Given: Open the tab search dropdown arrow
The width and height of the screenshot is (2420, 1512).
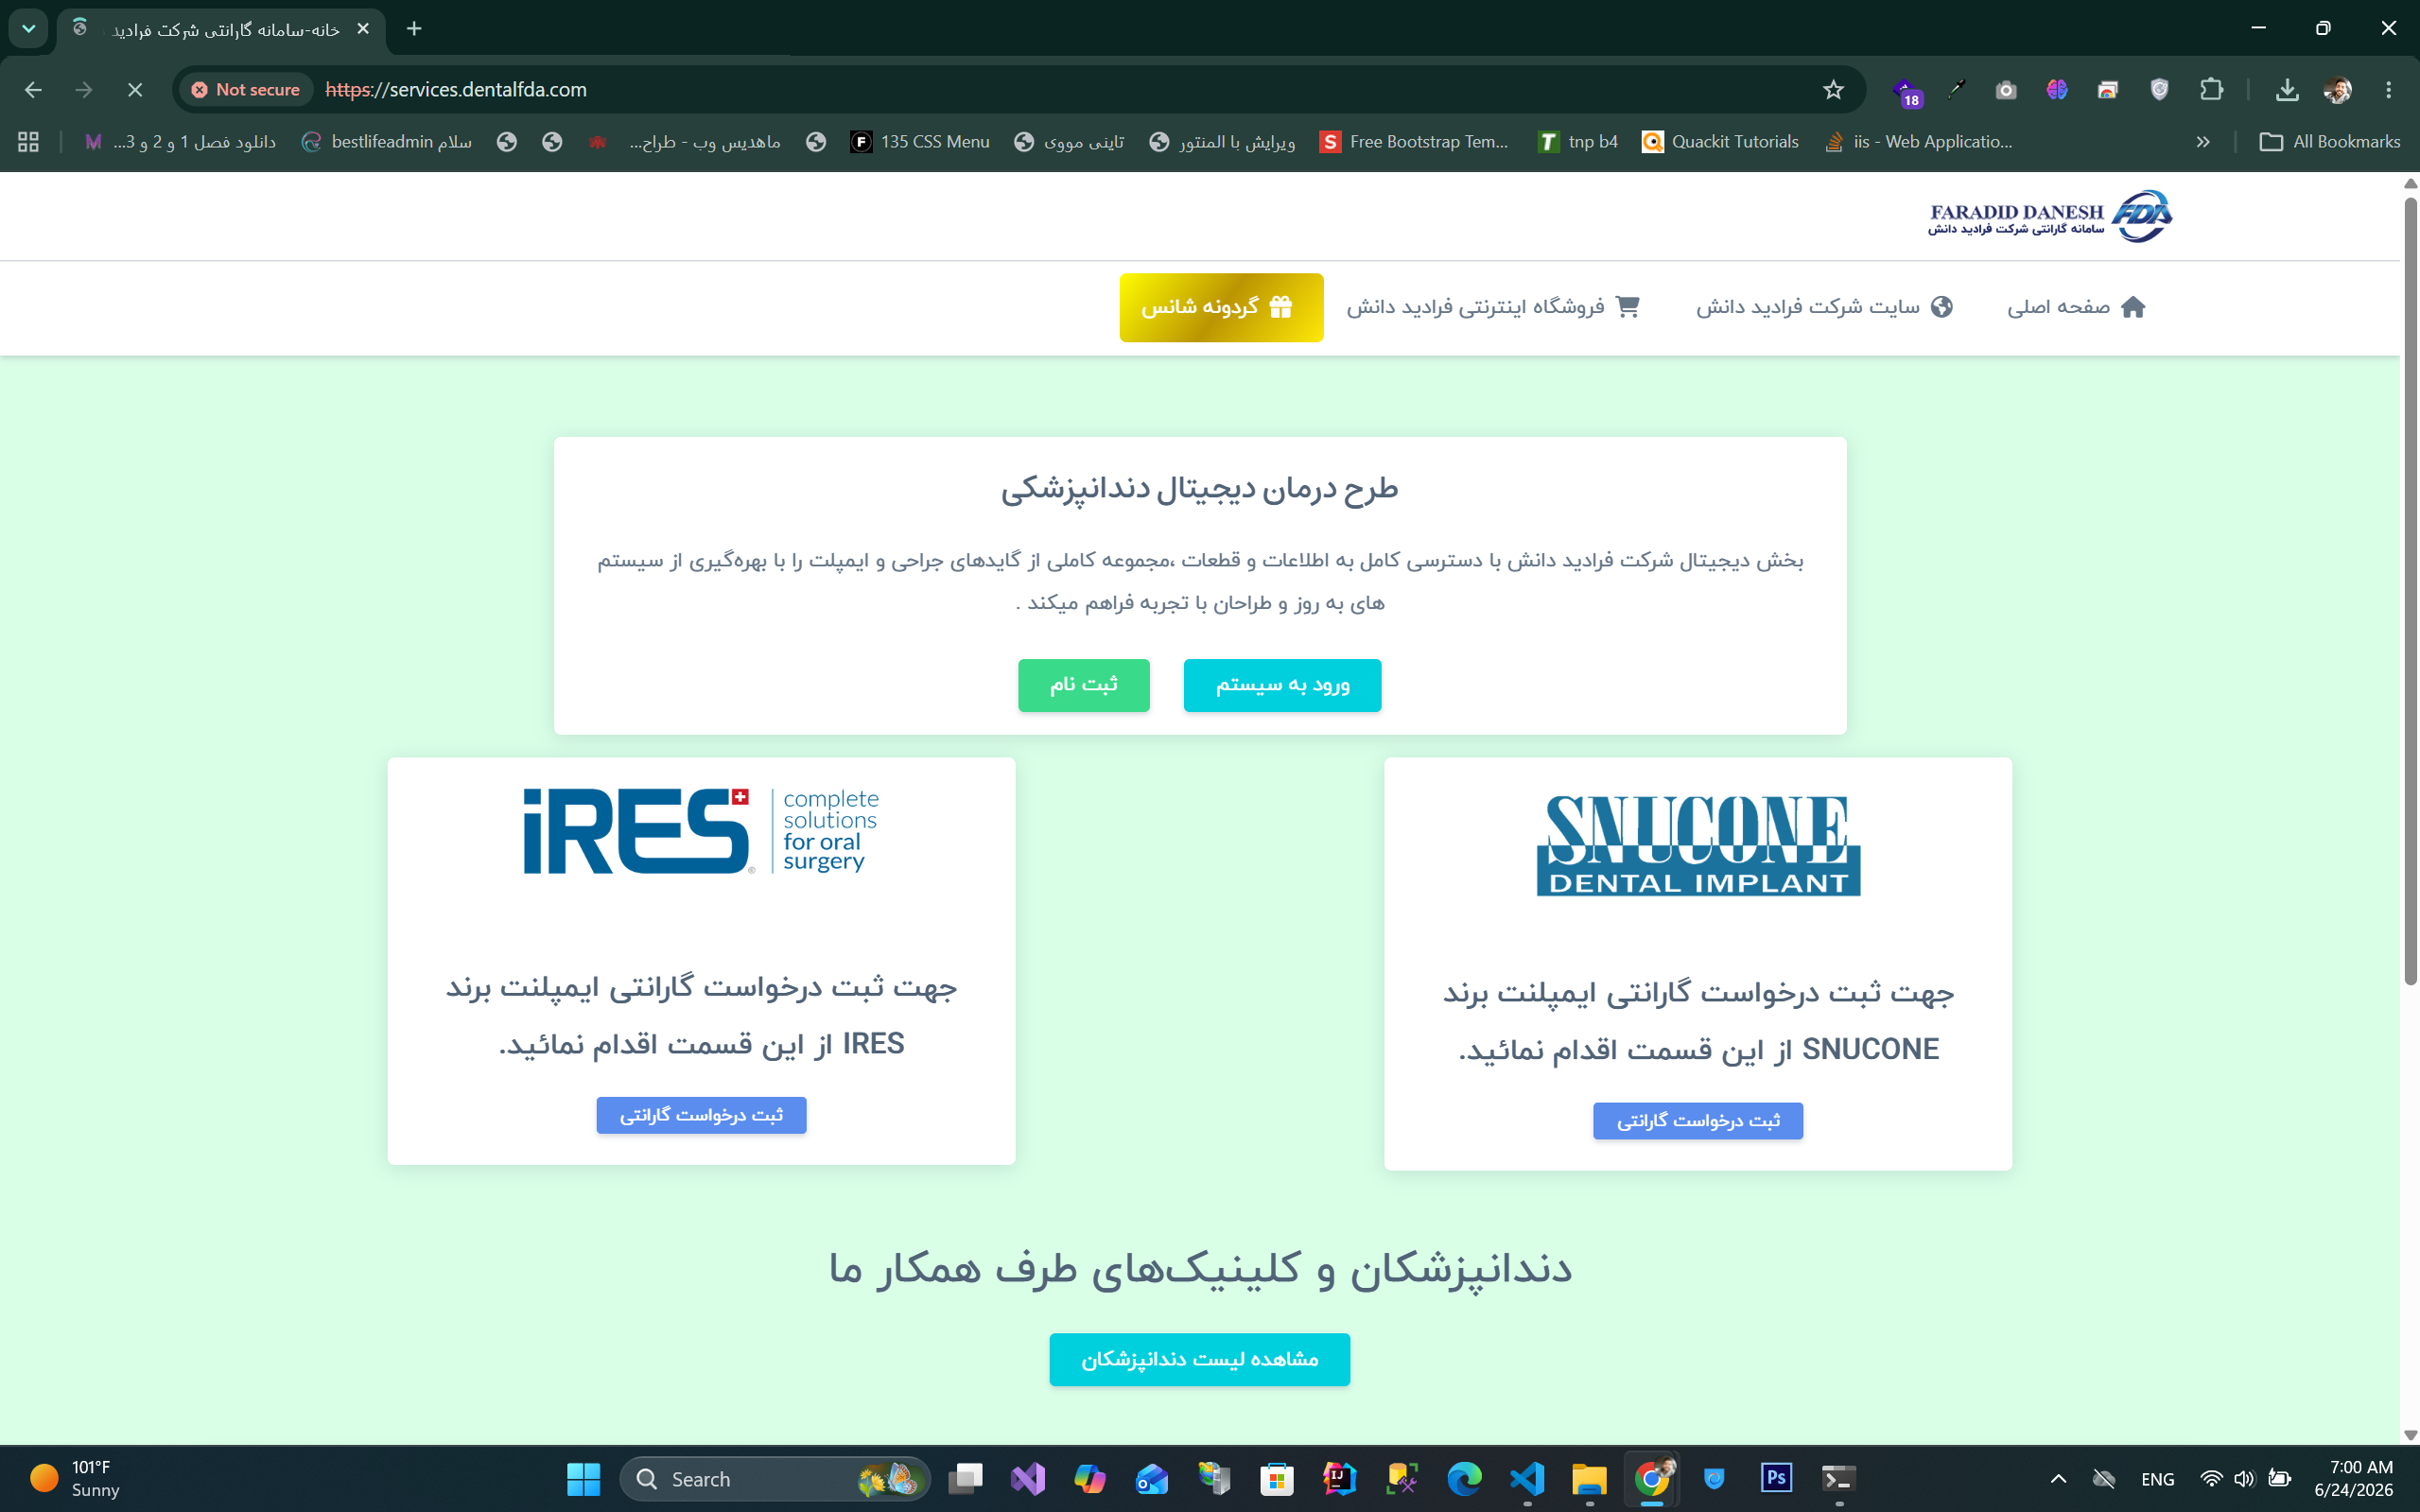Looking at the screenshot, I should click(x=28, y=29).
